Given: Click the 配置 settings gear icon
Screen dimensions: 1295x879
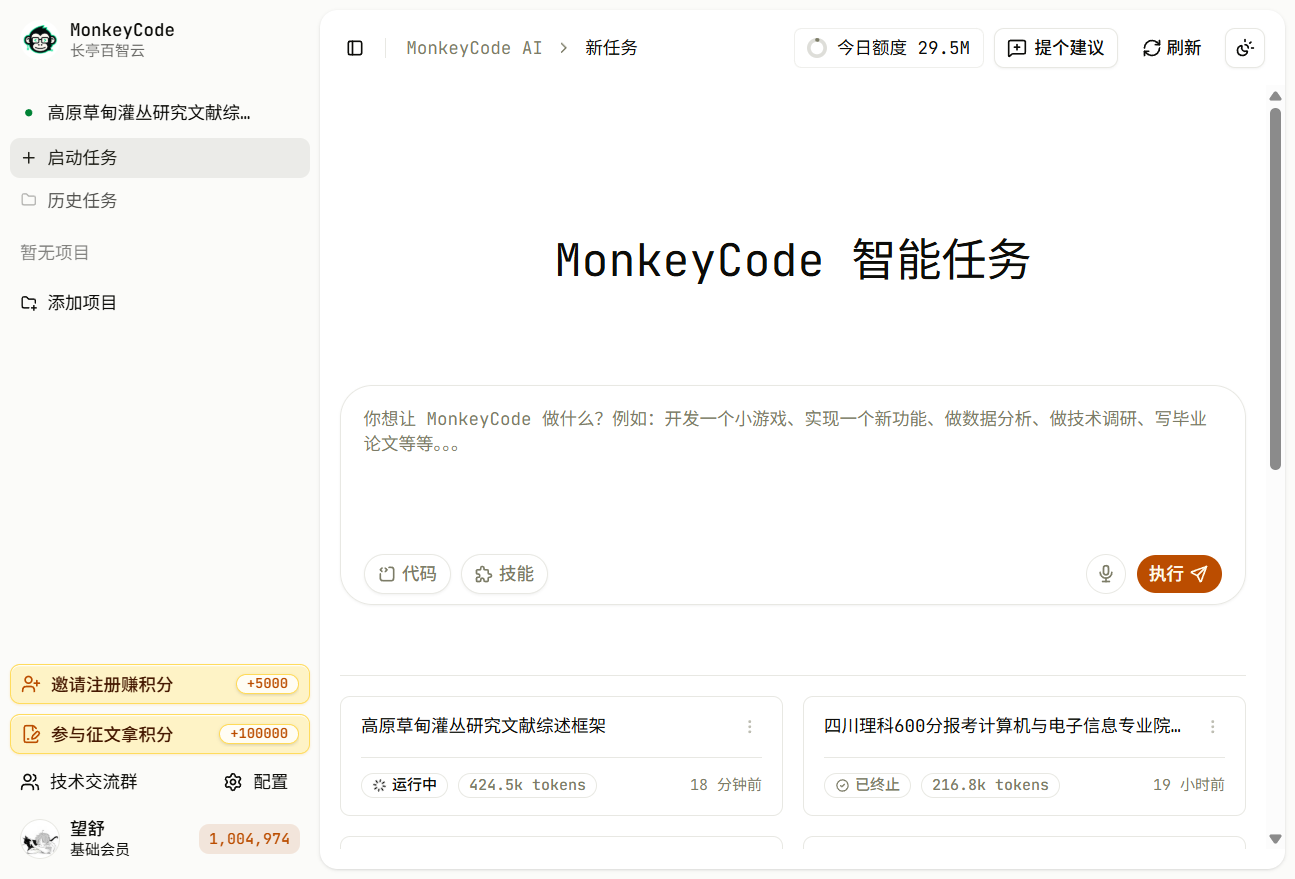Looking at the screenshot, I should click(233, 782).
